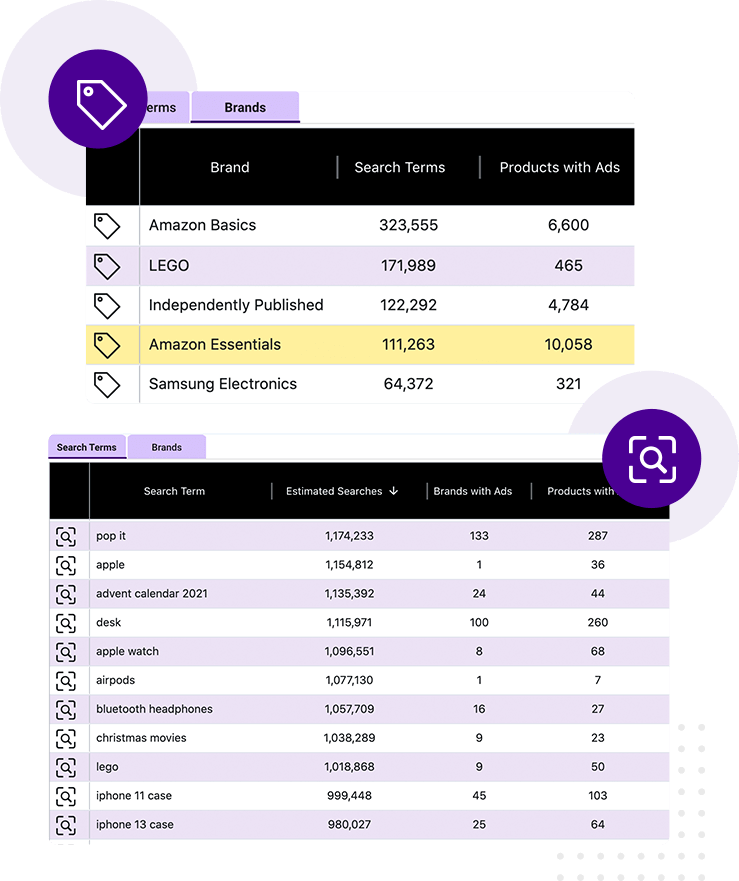Sort by Search Terms column header

coord(400,167)
